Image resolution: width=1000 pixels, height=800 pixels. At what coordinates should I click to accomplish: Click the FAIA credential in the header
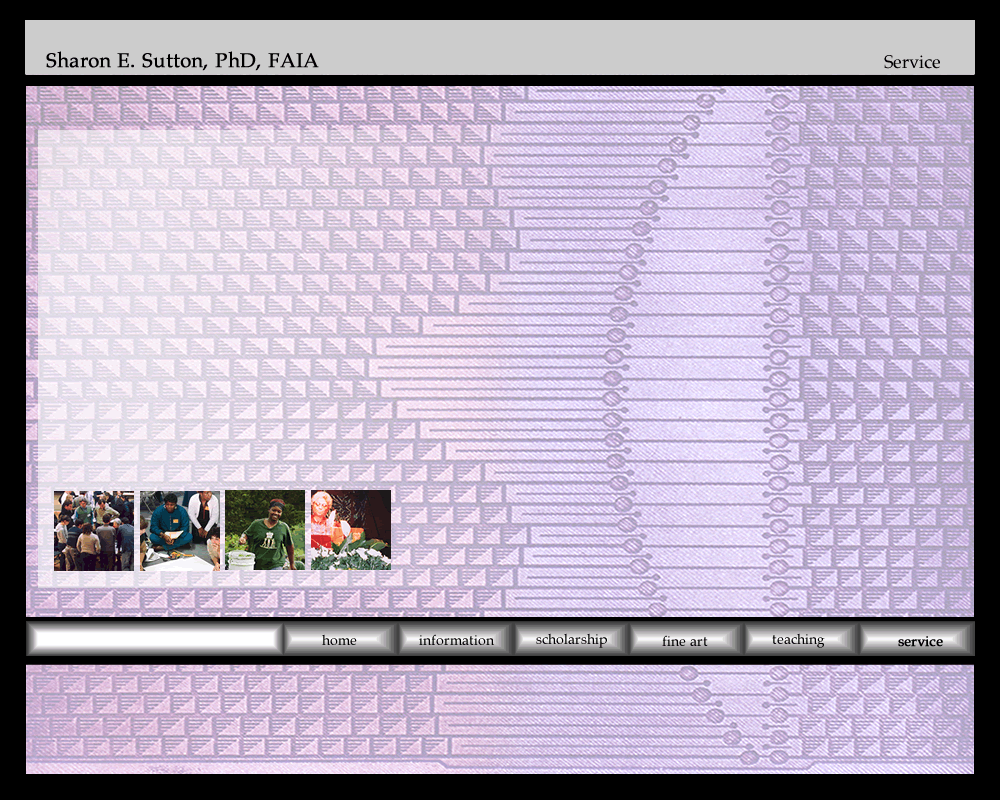pos(293,61)
